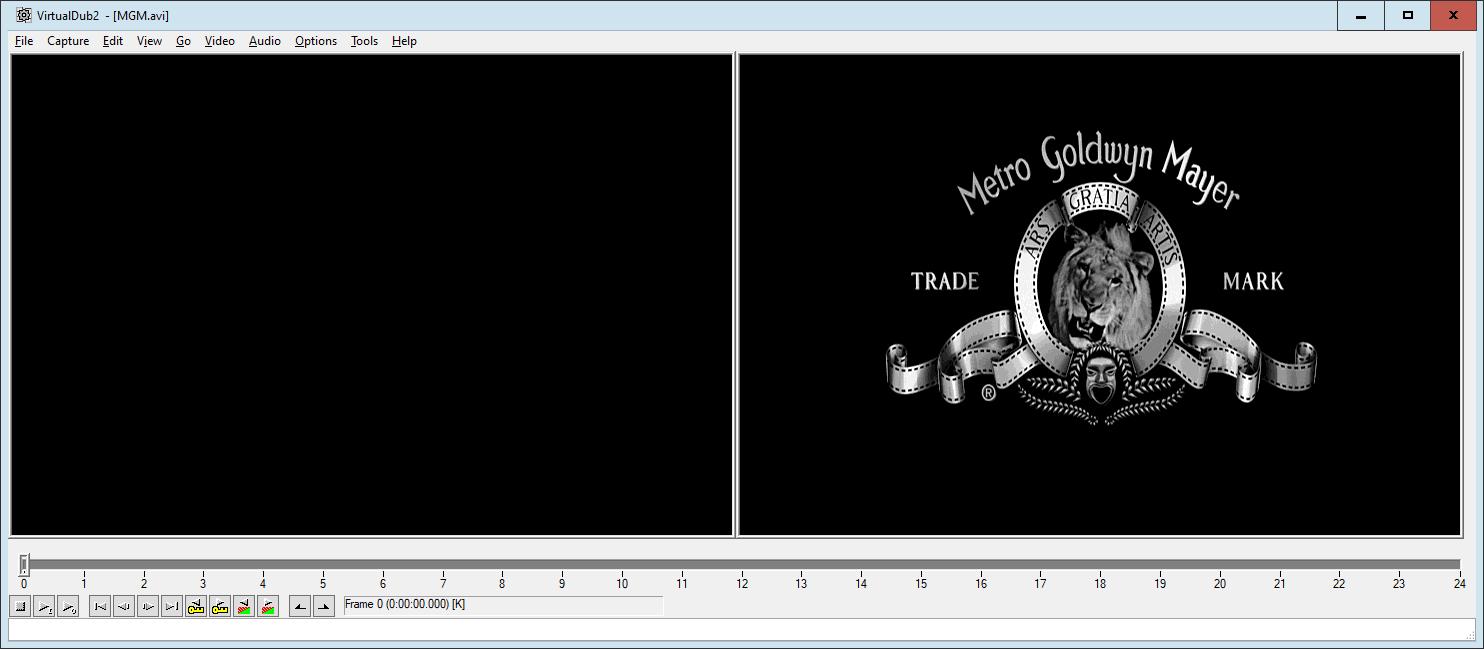Open the Go menu
This screenshot has width=1484, height=649.
point(183,41)
